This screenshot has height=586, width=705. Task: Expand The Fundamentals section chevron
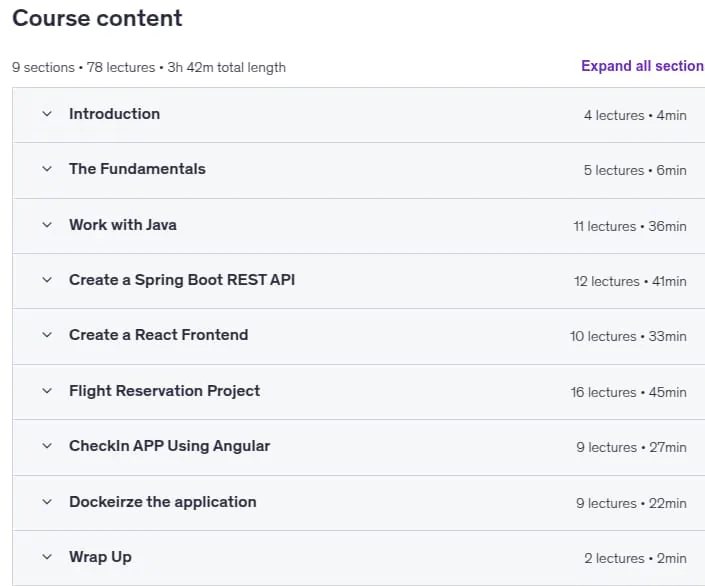tap(47, 169)
